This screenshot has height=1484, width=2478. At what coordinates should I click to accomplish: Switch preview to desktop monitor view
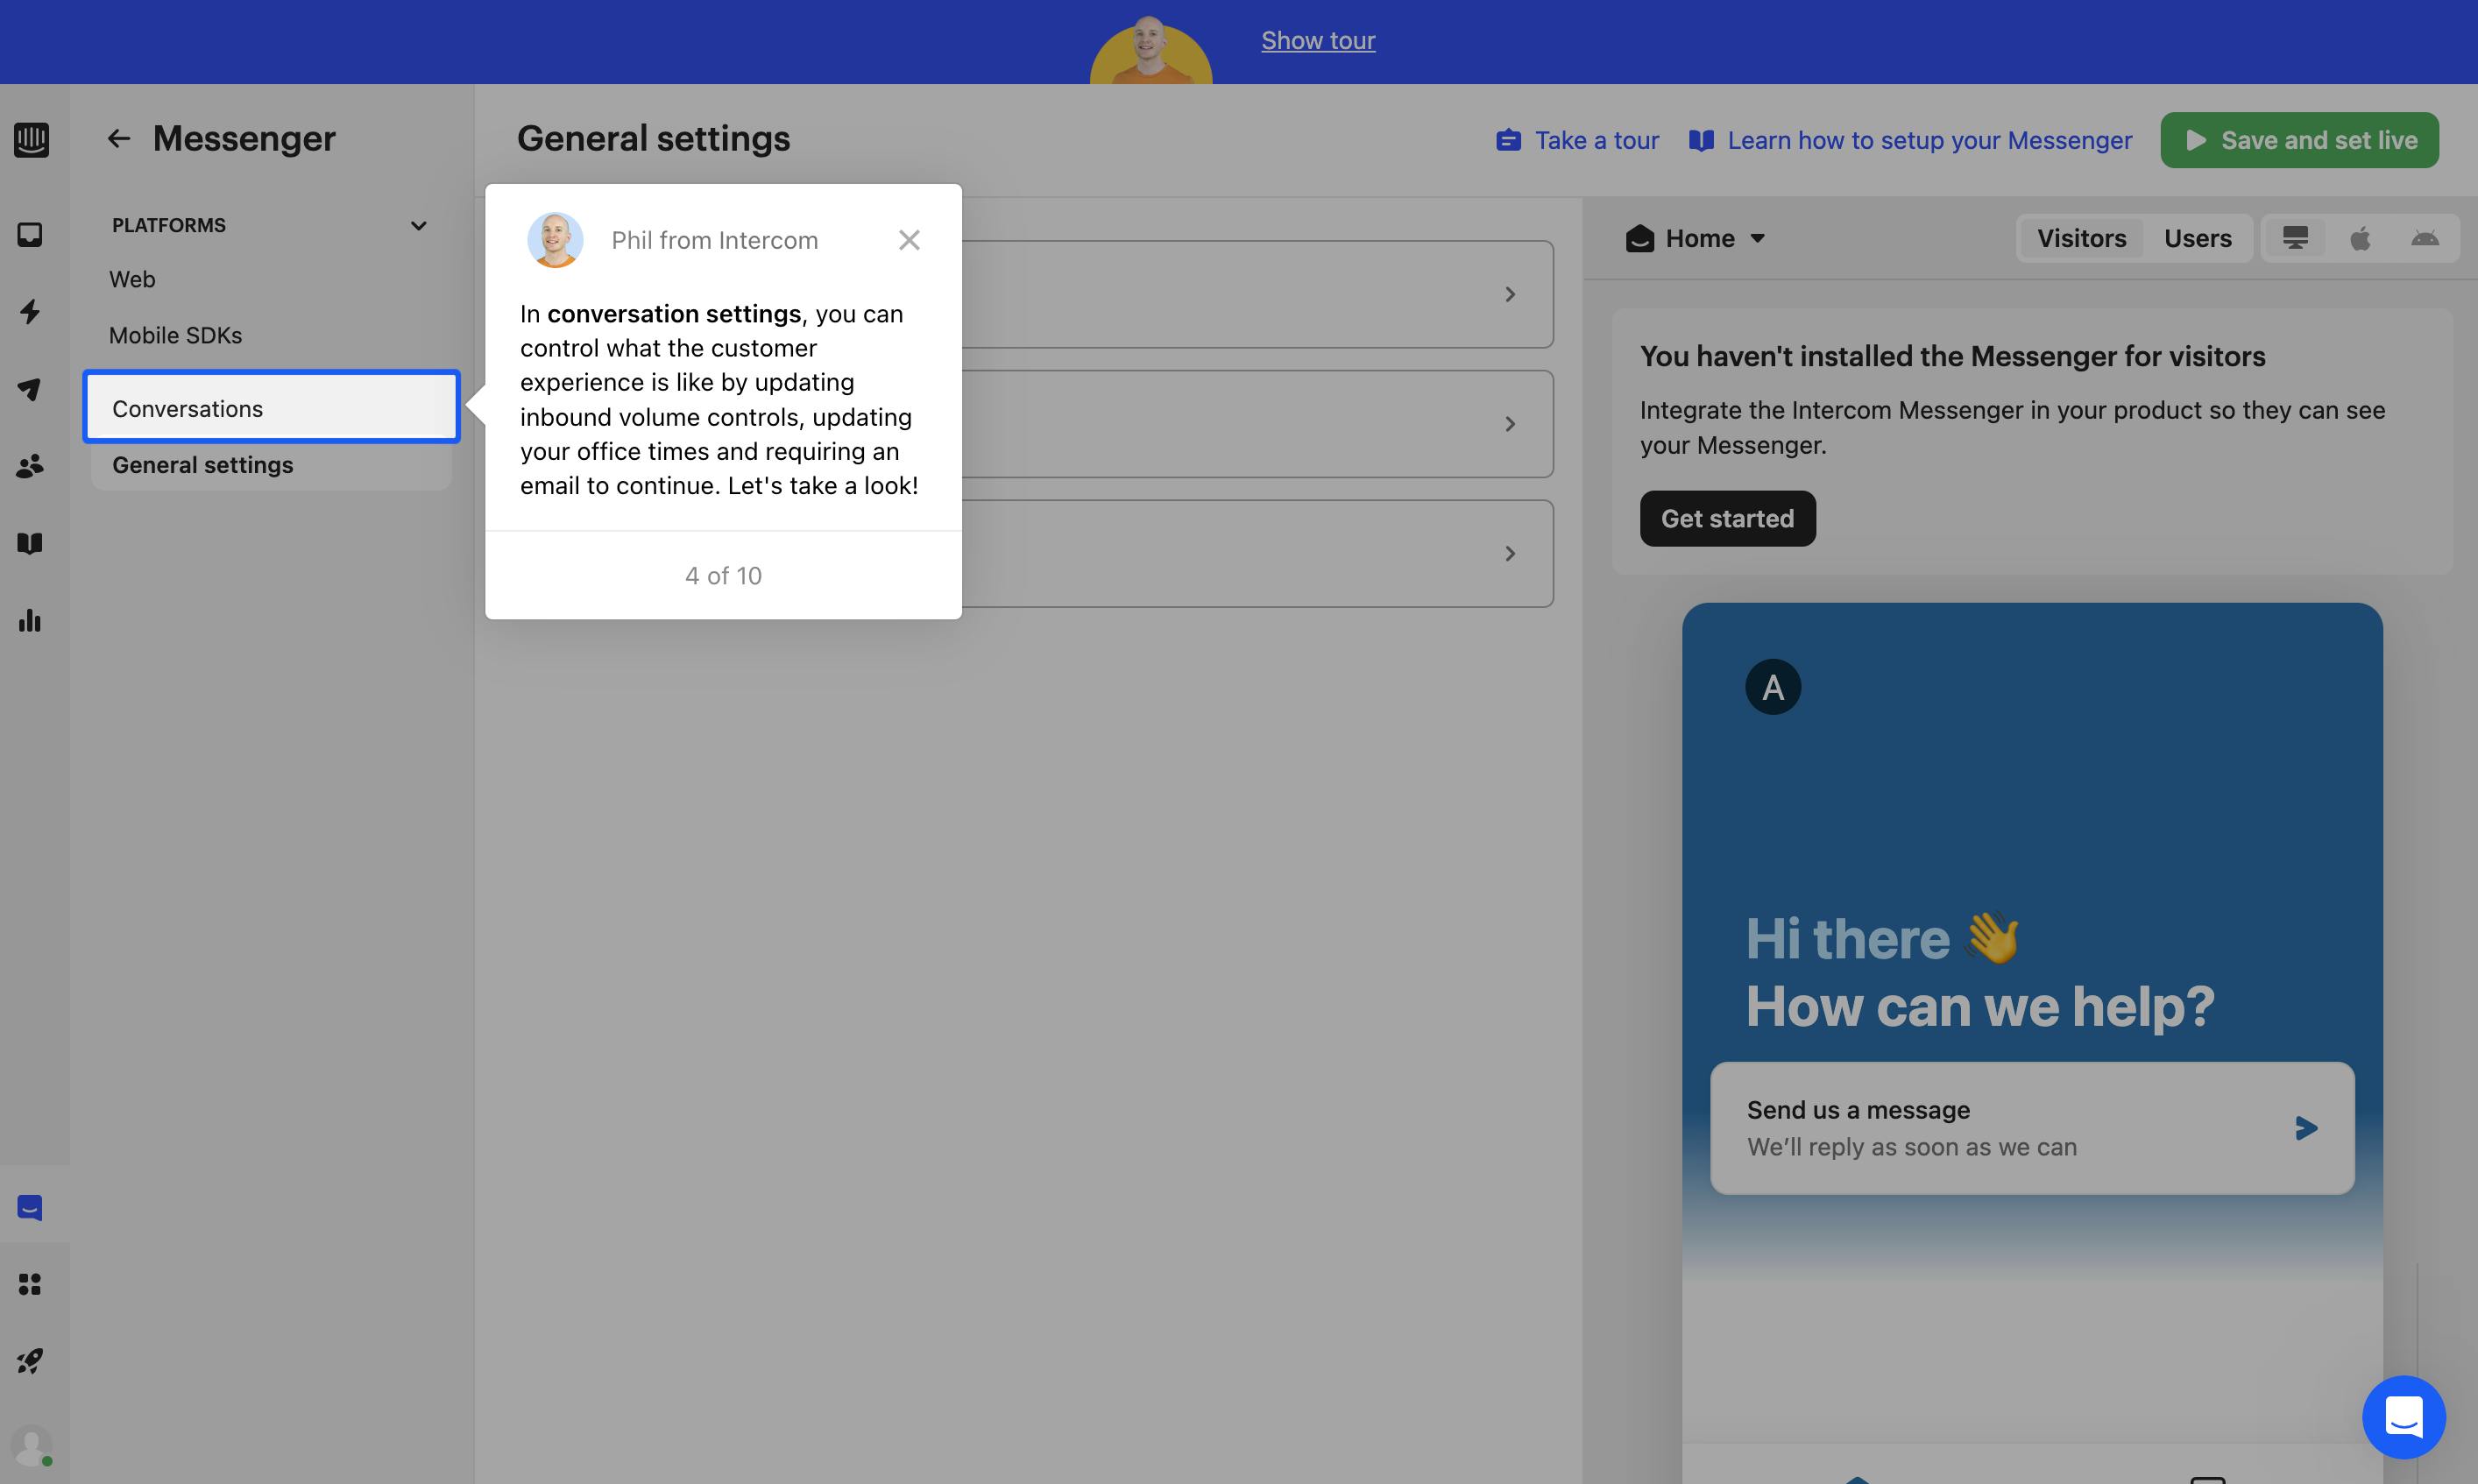[2295, 238]
